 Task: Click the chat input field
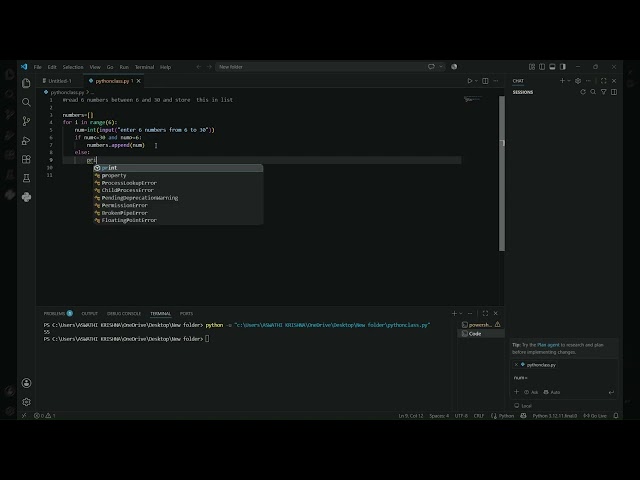click(x=564, y=378)
